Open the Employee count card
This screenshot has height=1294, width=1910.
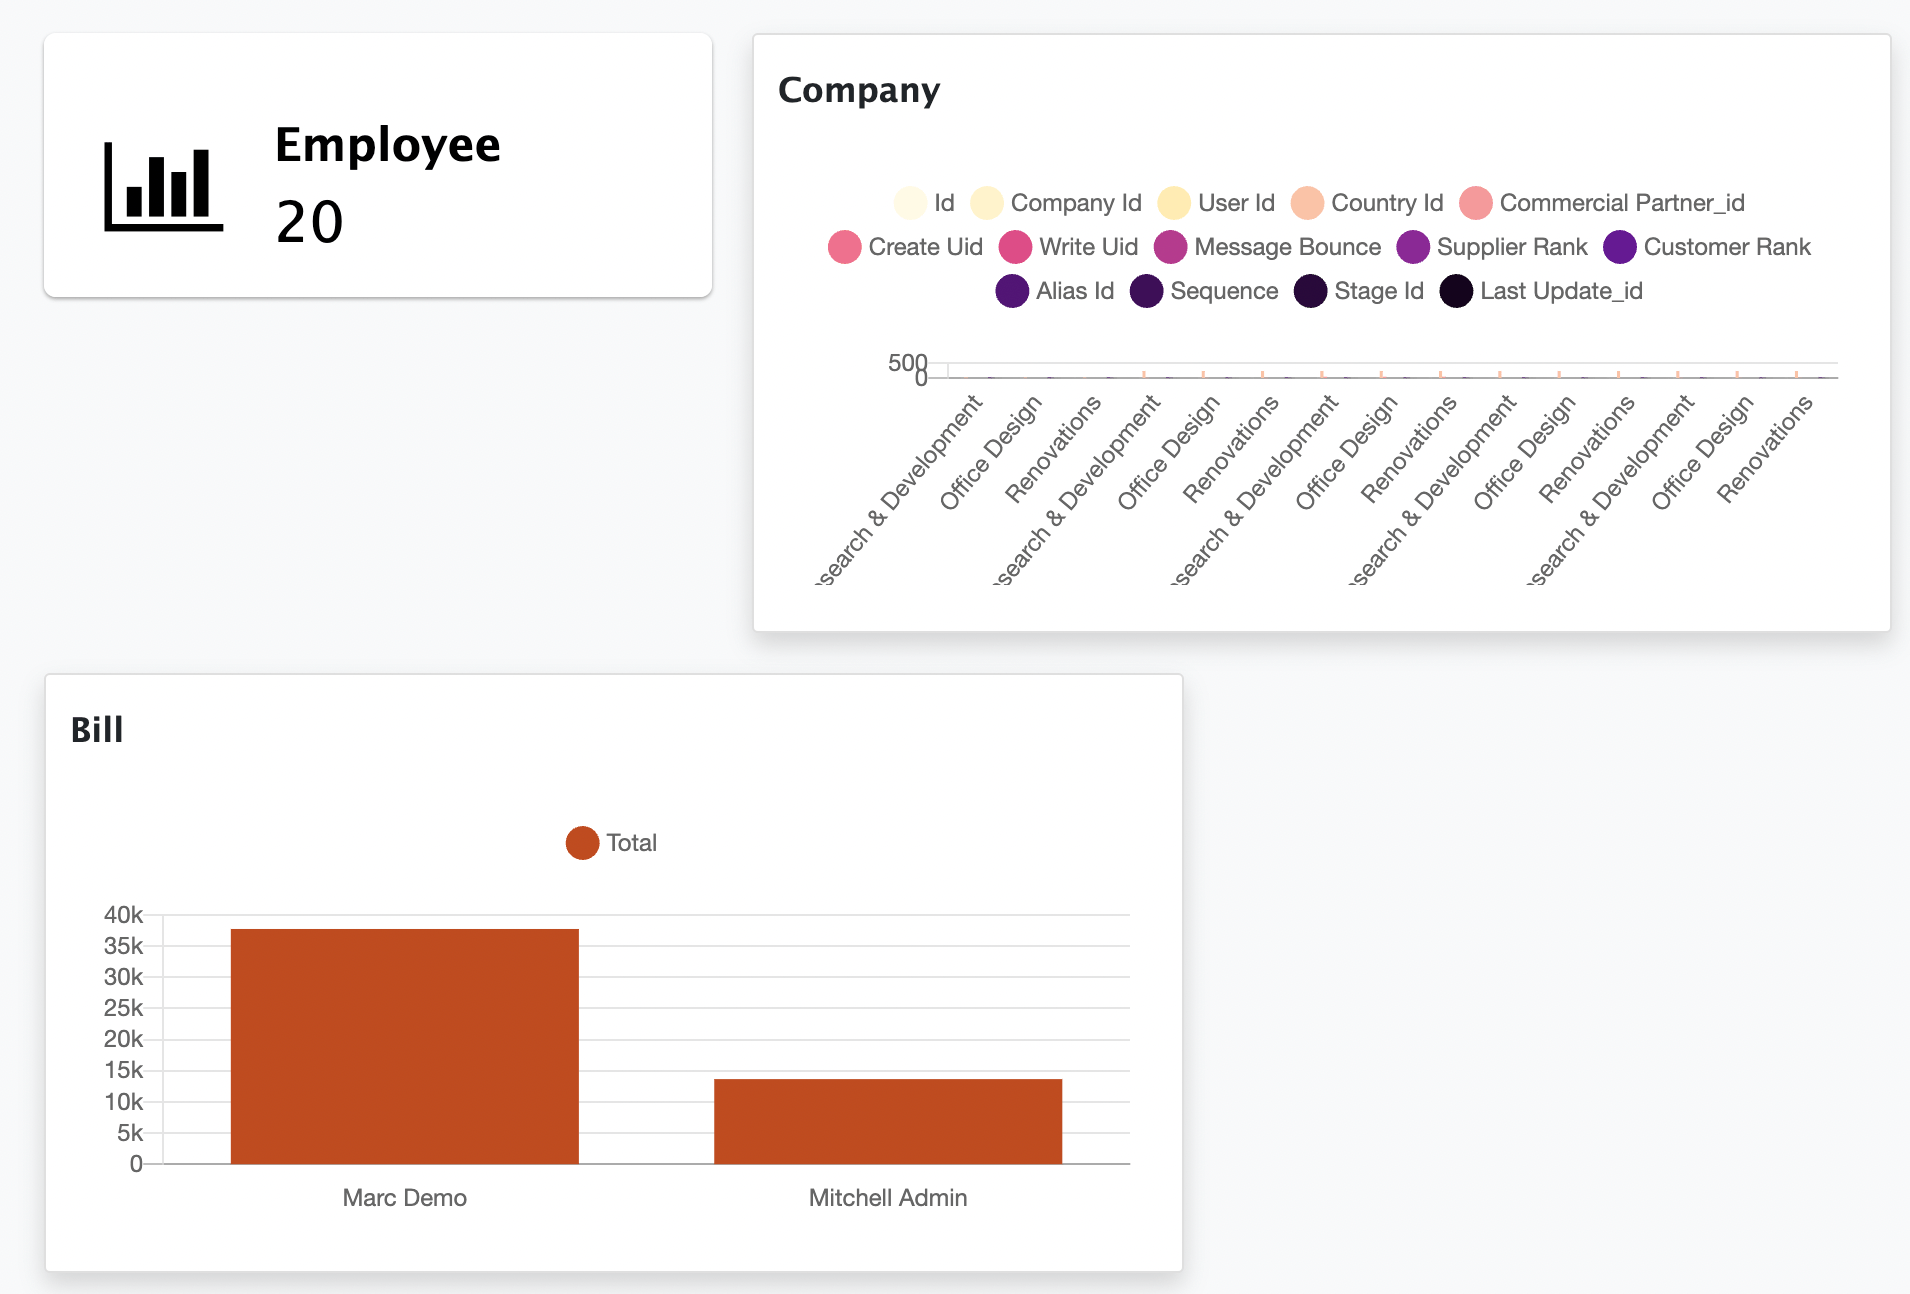coord(378,166)
